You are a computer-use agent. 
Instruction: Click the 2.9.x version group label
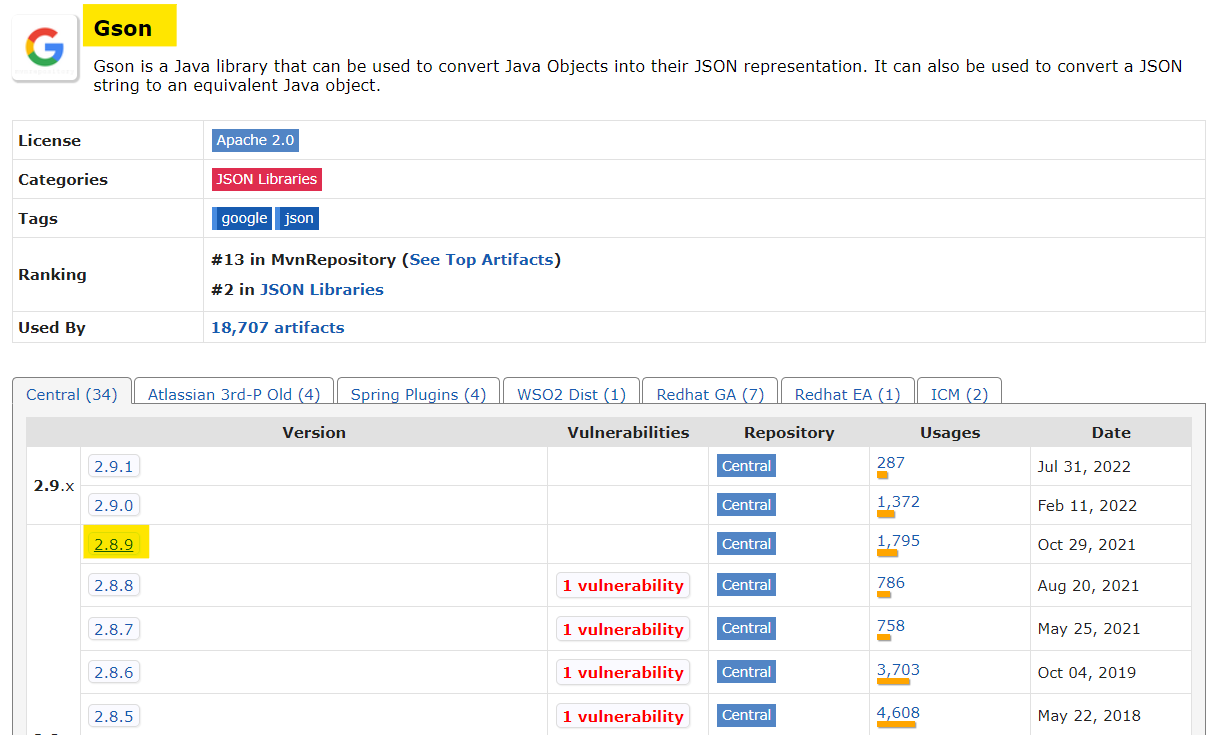[x=54, y=486]
